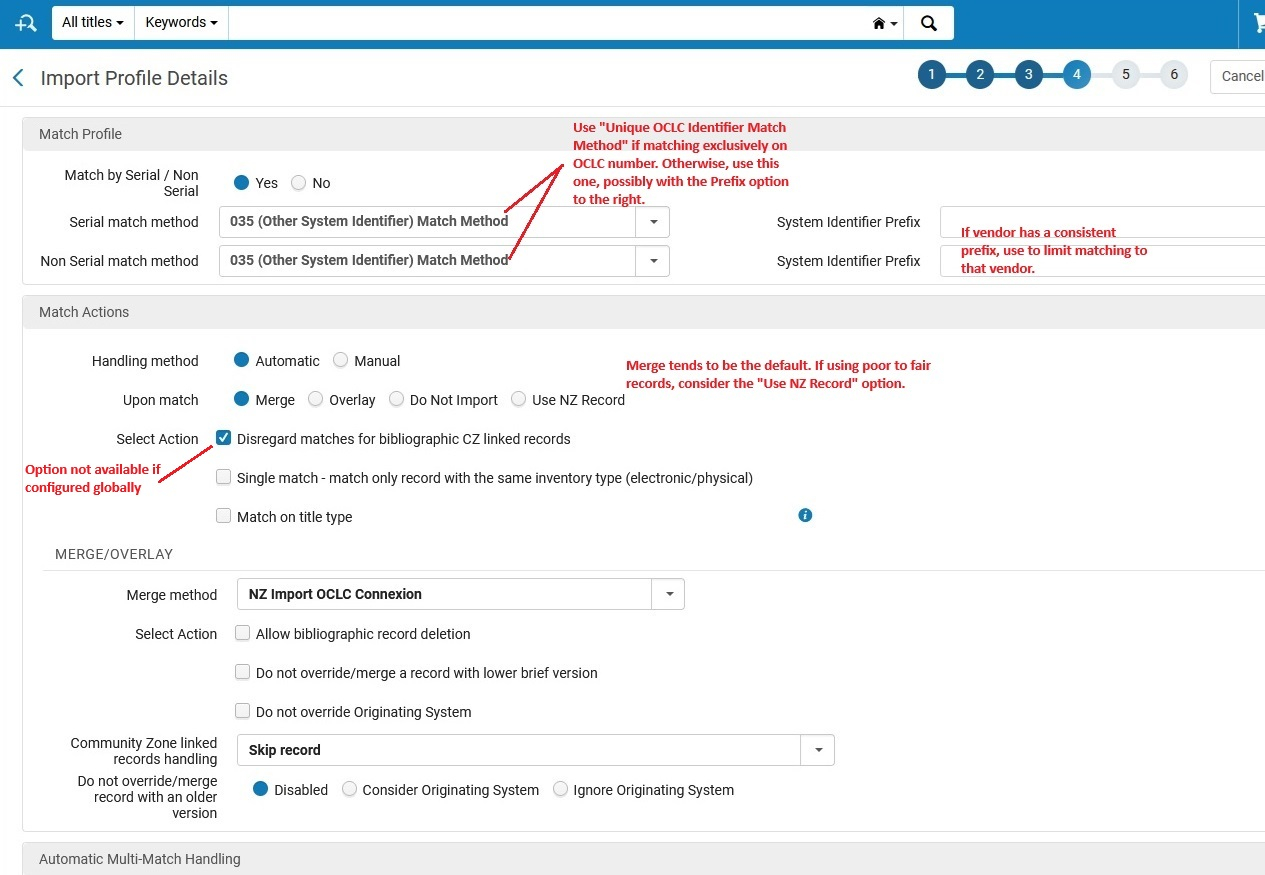The image size is (1265, 875).
Task: Choose Overlay upon match
Action: tap(316, 400)
